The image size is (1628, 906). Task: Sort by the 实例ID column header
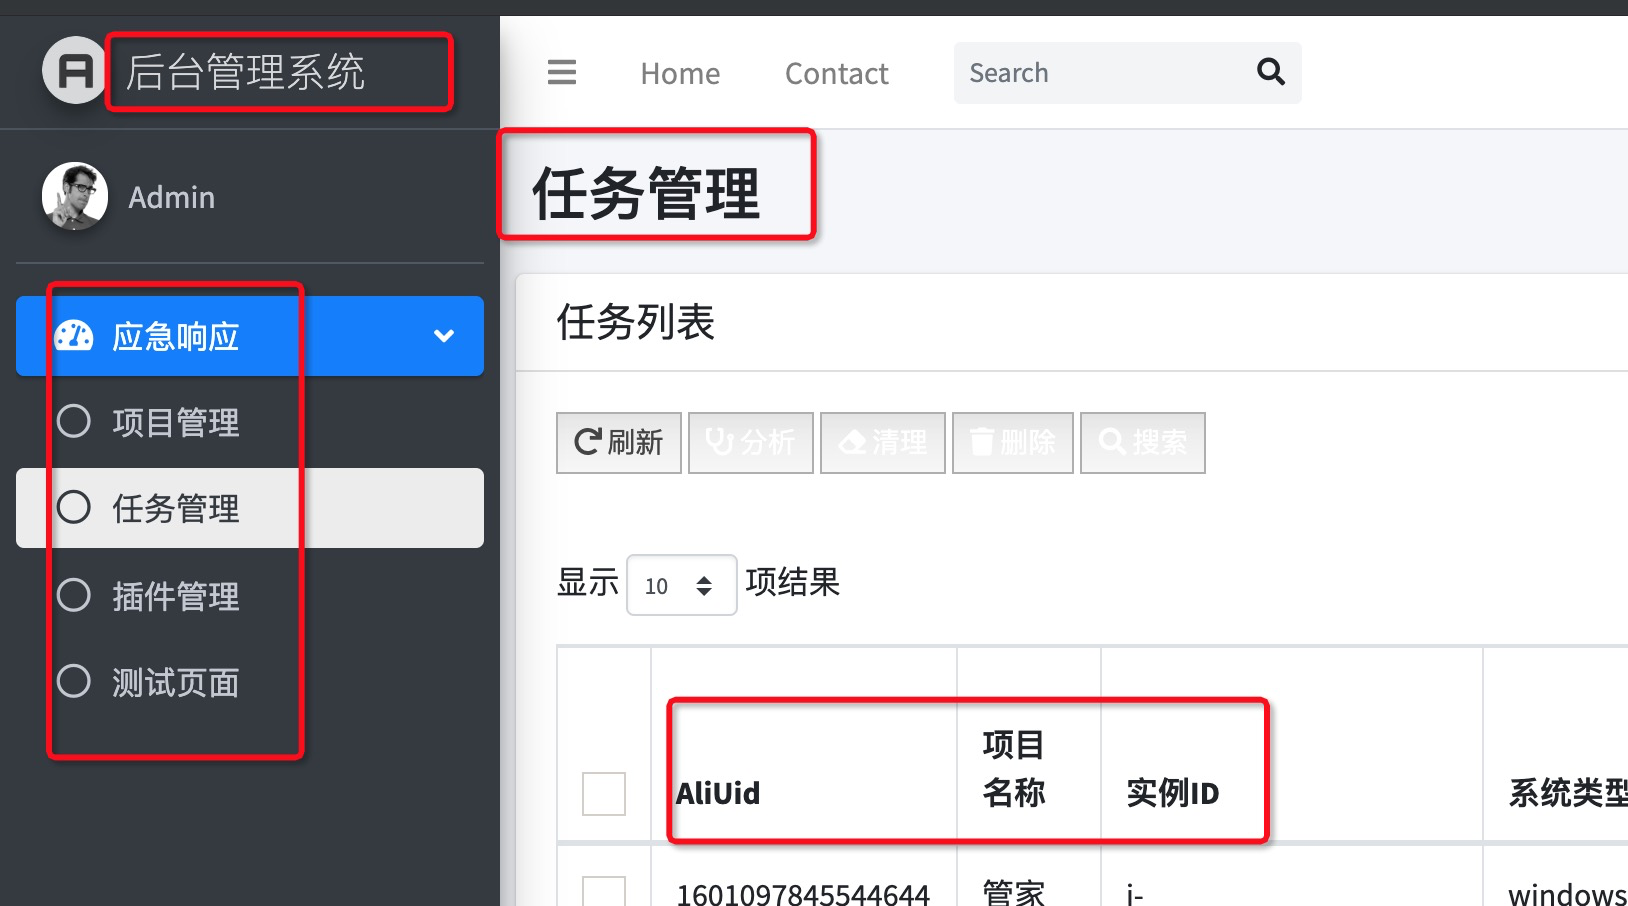pyautogui.click(x=1292, y=745)
